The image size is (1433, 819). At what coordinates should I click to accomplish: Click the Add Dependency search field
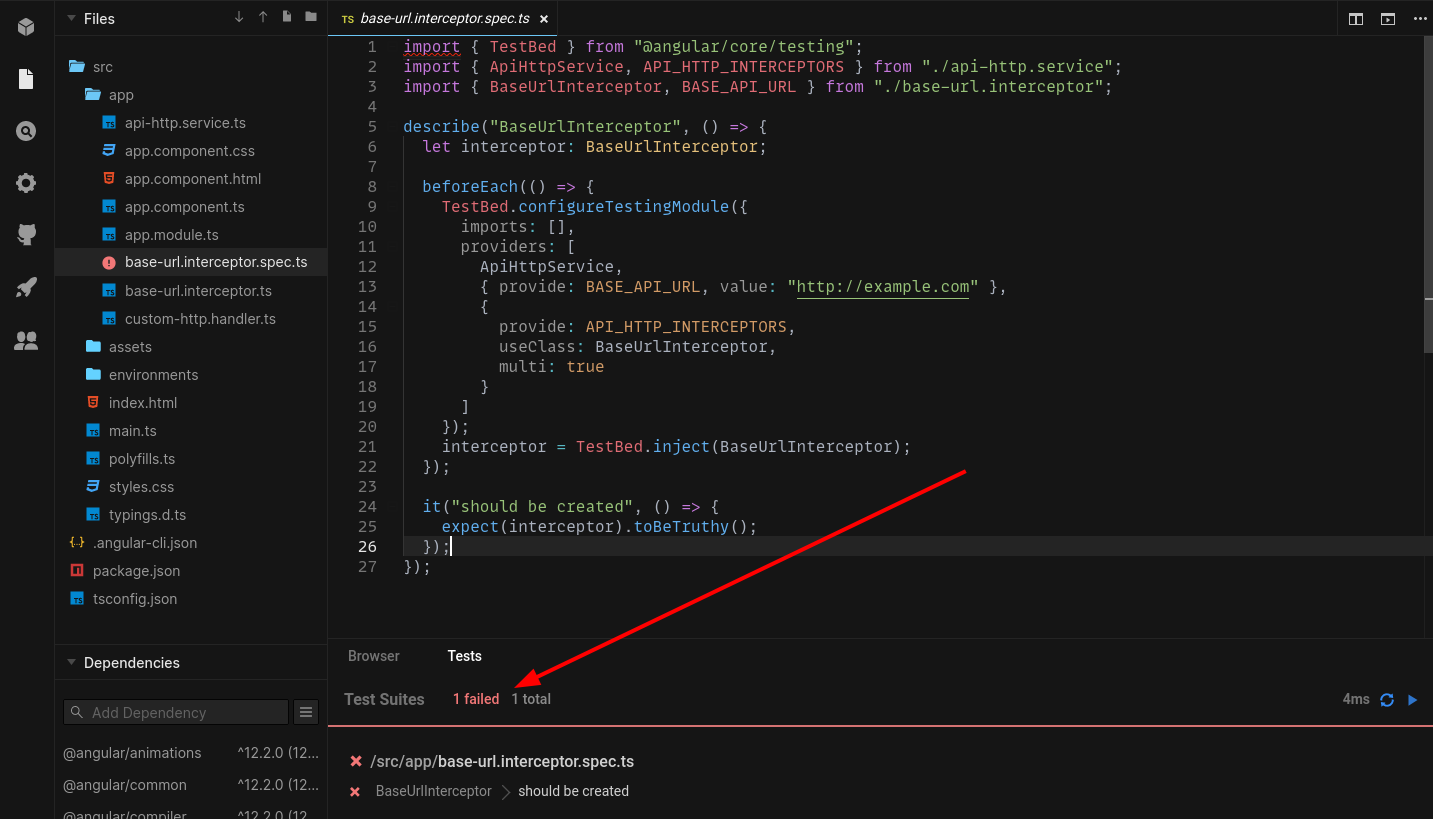(176, 712)
